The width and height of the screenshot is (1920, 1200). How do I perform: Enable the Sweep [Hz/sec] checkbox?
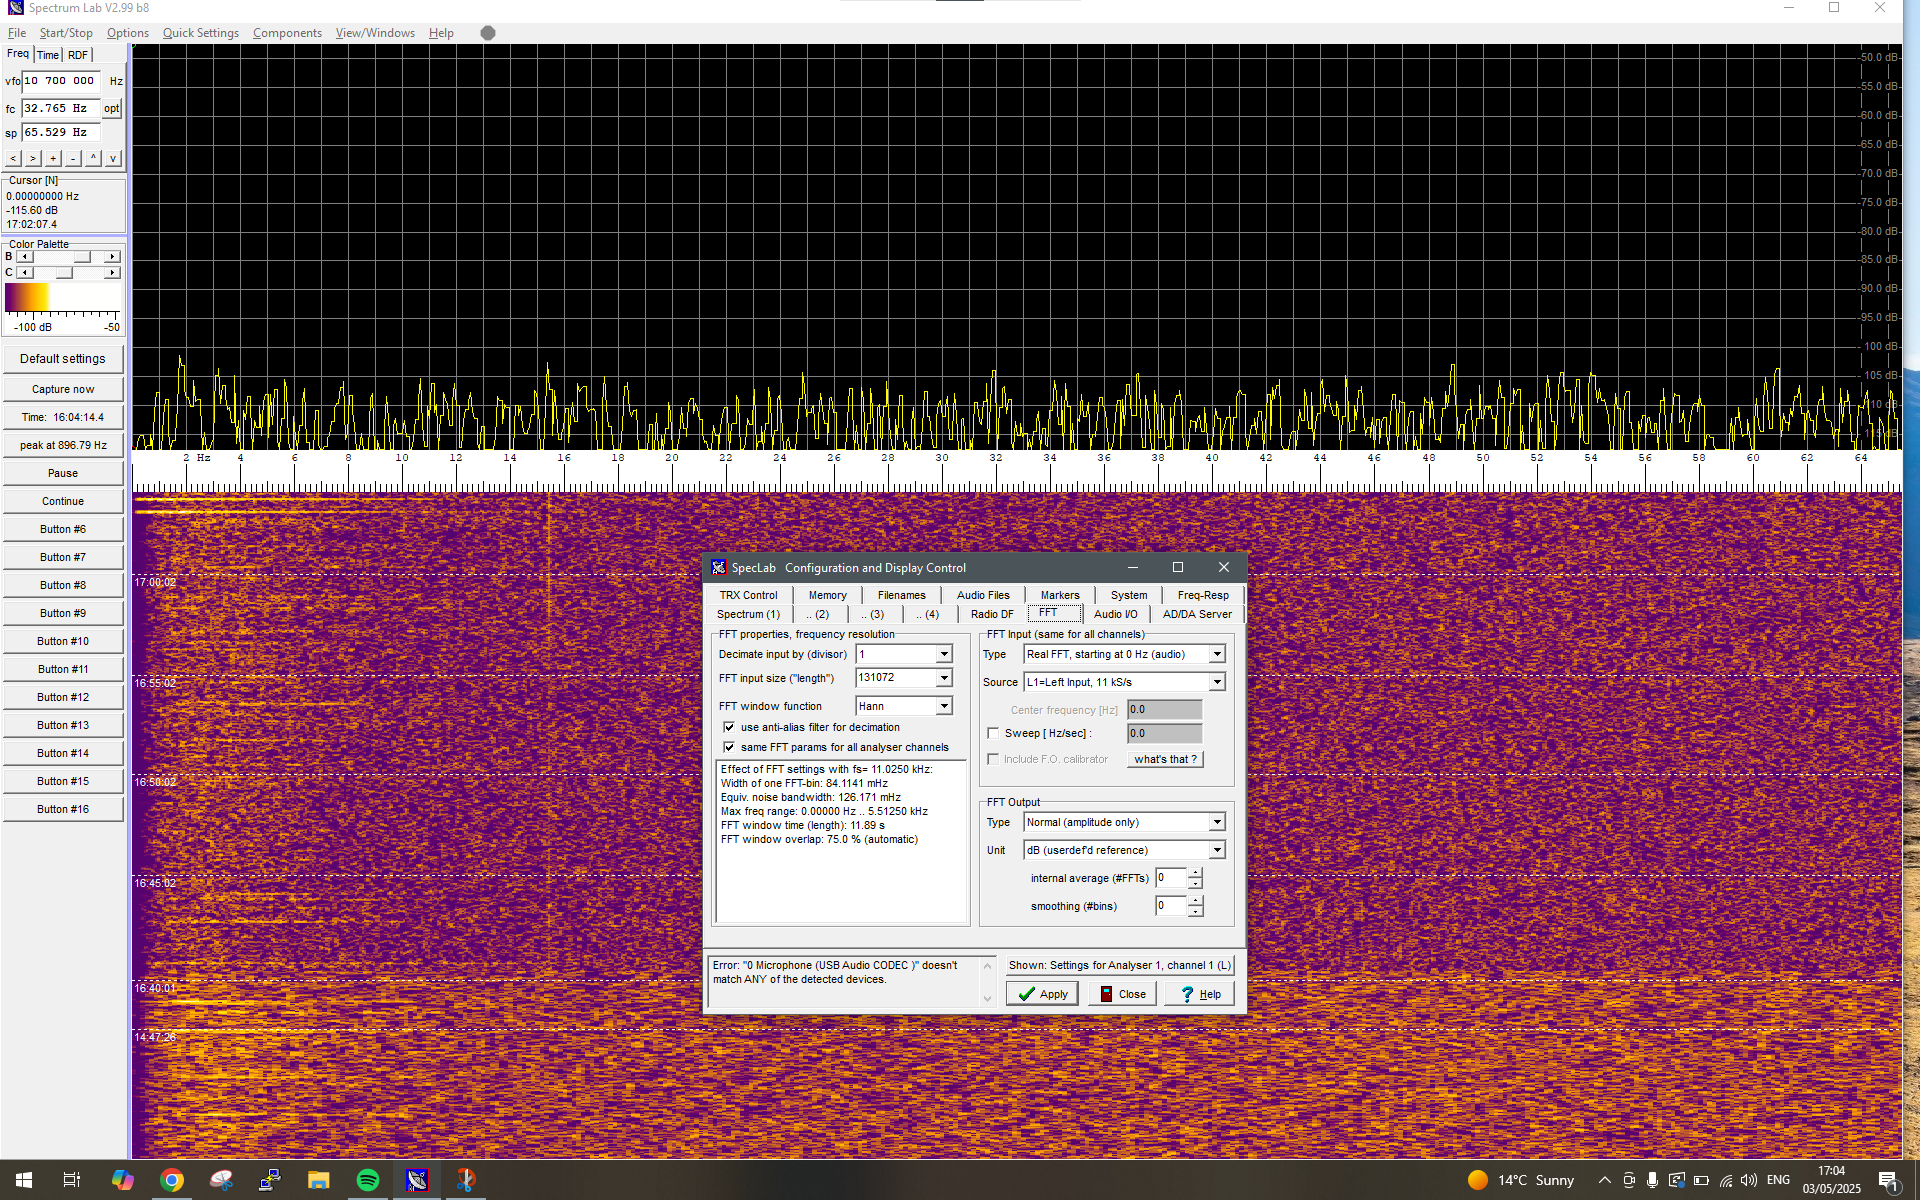coord(993,733)
